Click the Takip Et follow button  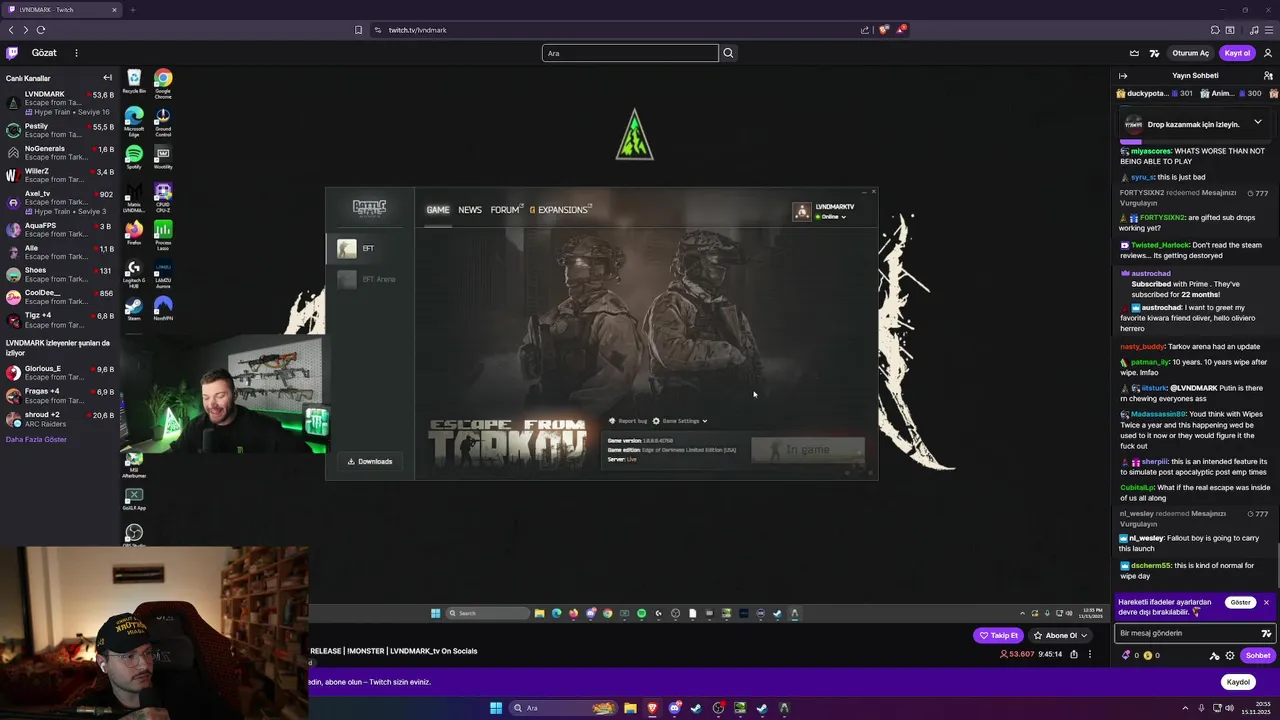[998, 635]
